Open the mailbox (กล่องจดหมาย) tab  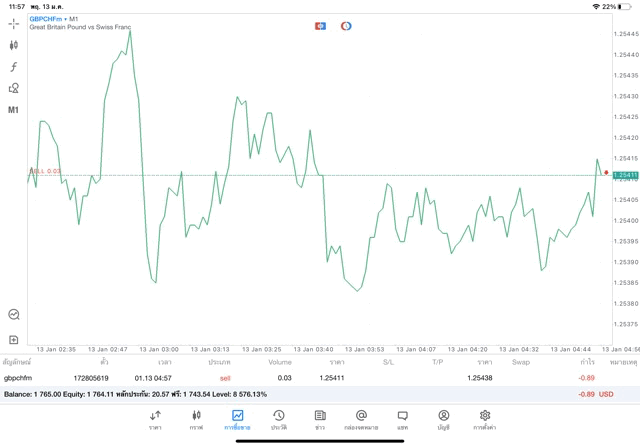pyautogui.click(x=361, y=419)
